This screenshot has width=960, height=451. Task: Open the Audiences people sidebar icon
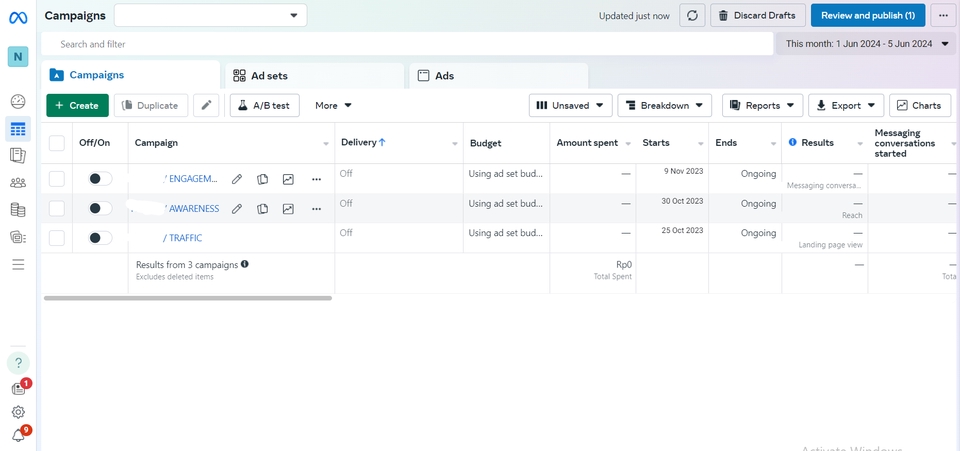click(x=18, y=182)
